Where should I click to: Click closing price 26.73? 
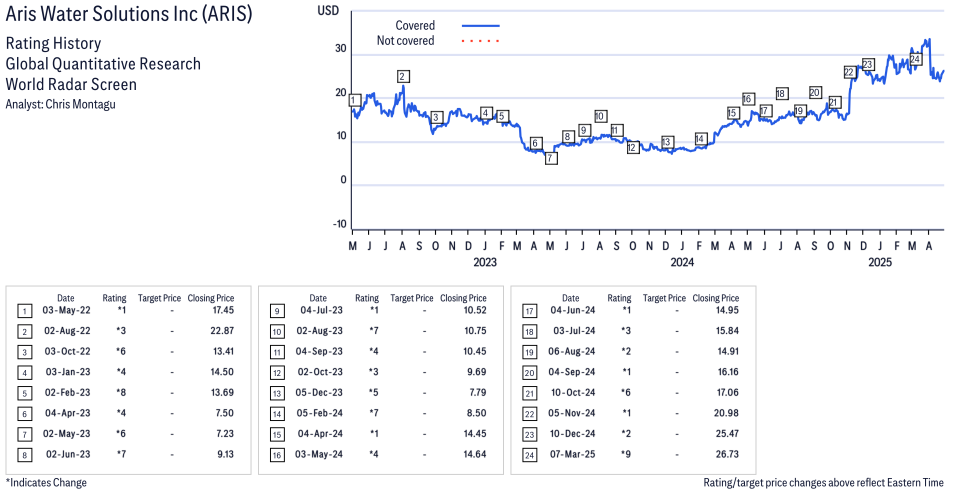(x=727, y=454)
